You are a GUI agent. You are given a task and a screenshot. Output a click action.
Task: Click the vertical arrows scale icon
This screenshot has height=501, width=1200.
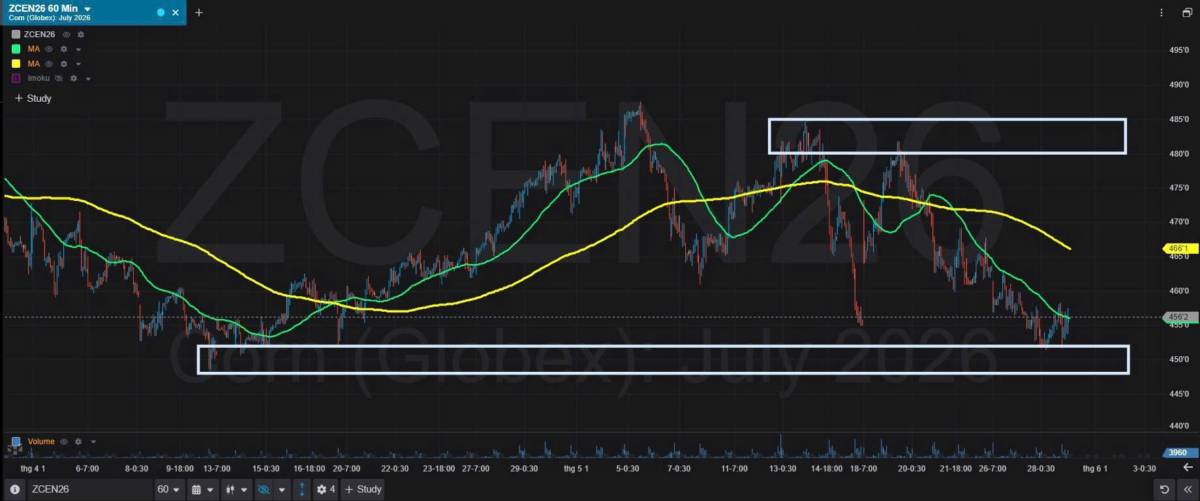(x=302, y=489)
